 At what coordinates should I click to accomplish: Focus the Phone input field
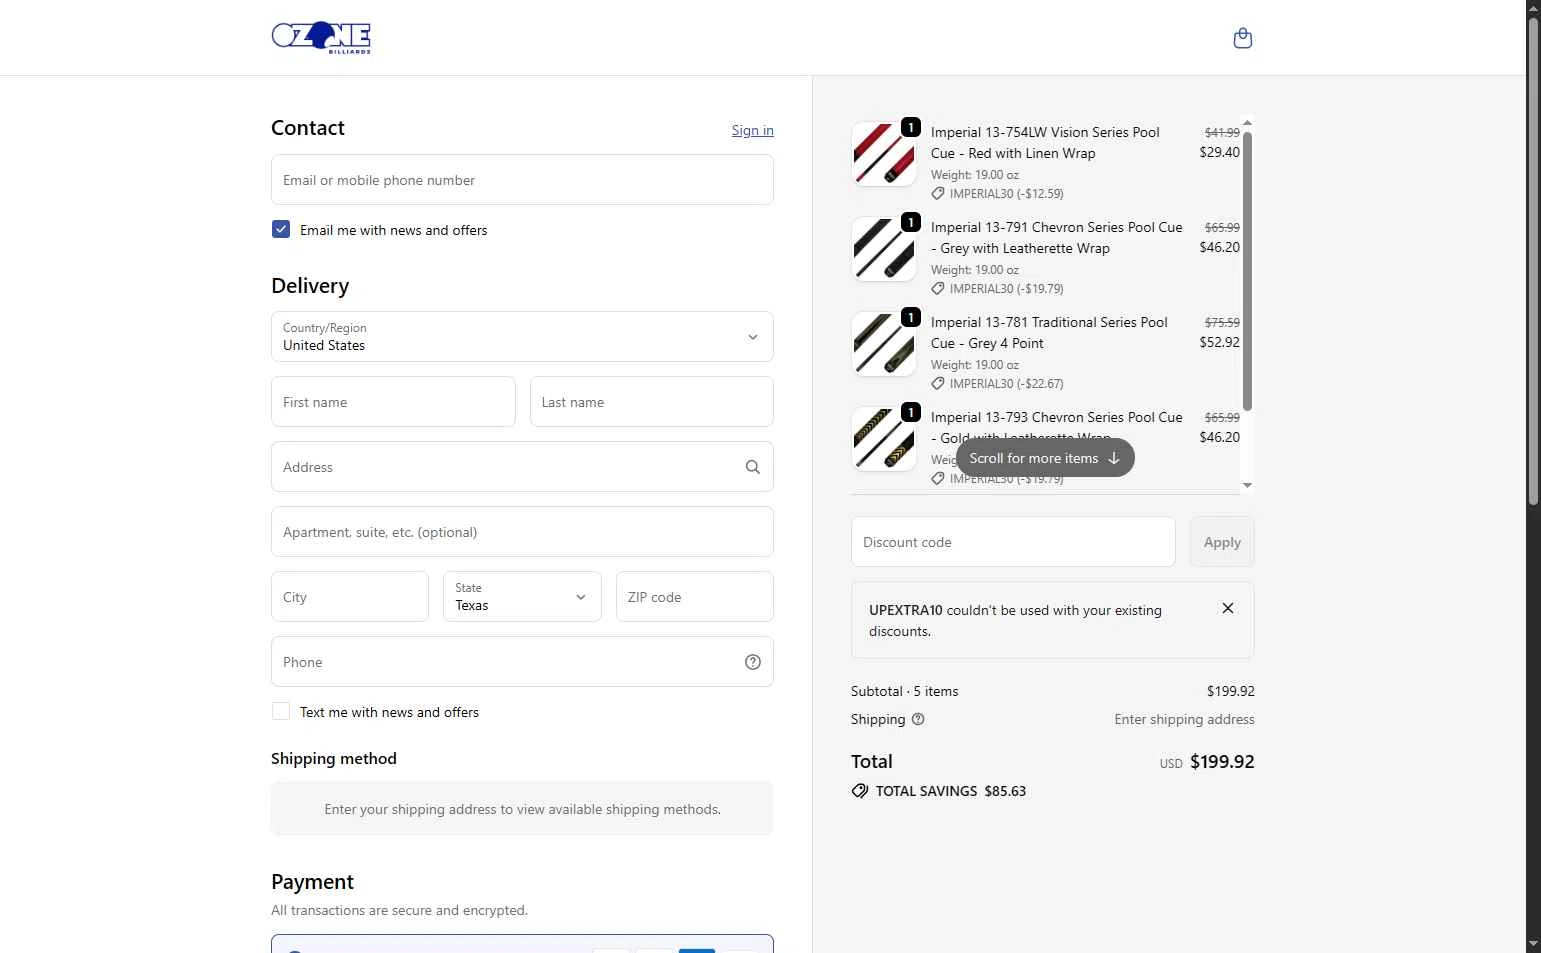click(522, 662)
